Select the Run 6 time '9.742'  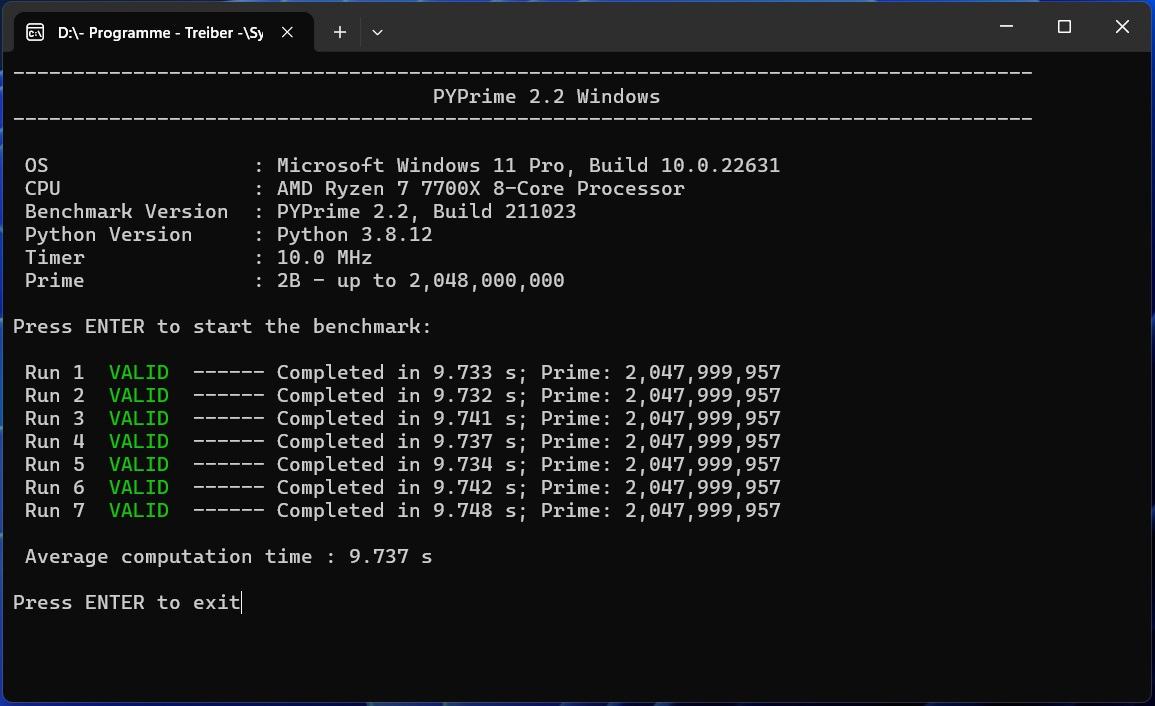(462, 487)
